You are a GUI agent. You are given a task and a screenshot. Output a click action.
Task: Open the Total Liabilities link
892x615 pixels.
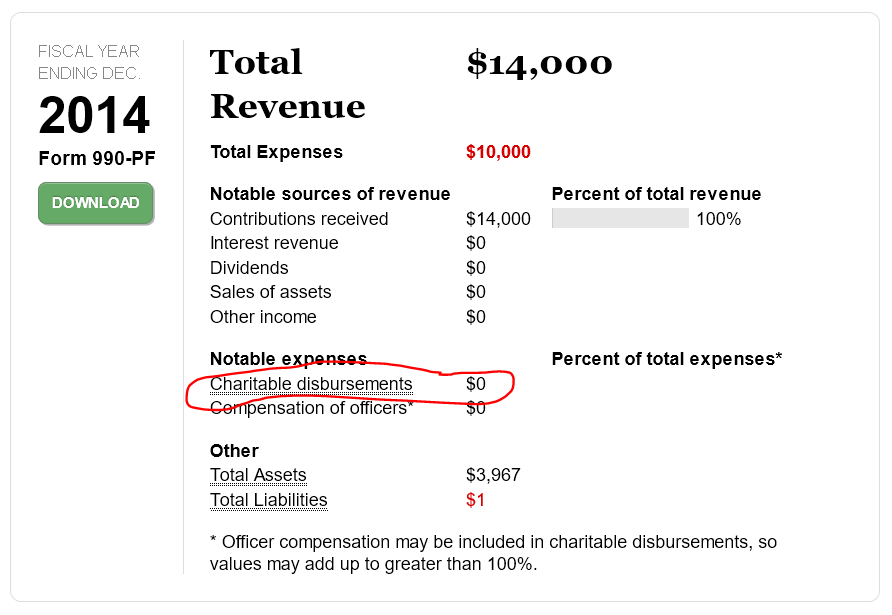tap(268, 500)
